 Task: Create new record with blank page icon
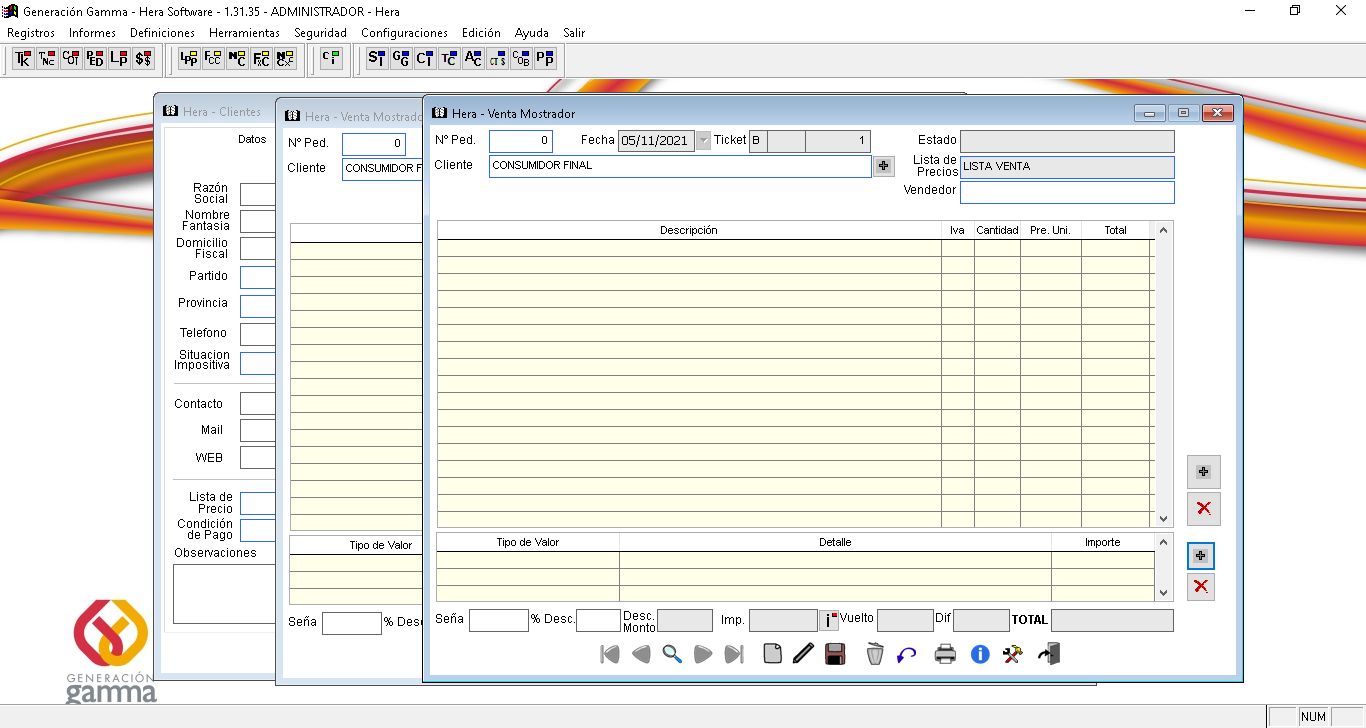click(x=772, y=654)
